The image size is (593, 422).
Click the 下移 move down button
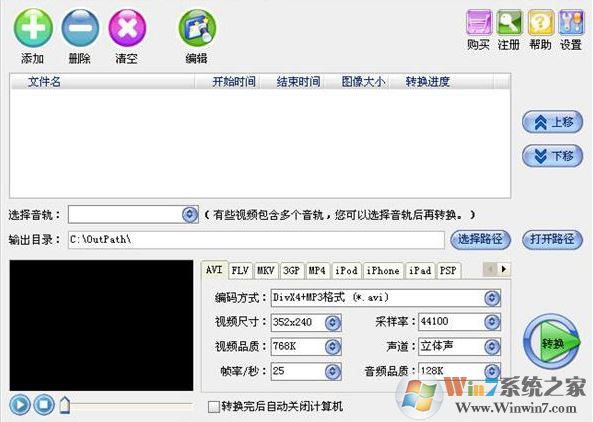(x=552, y=155)
